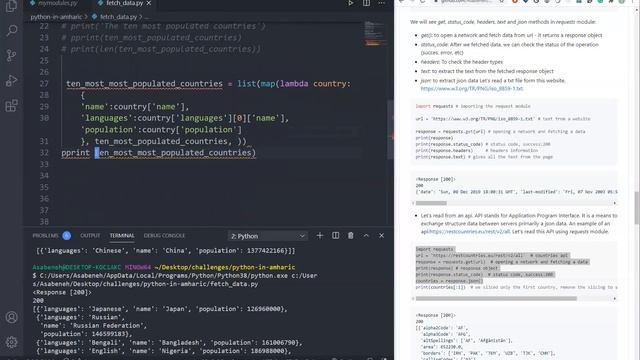The width and height of the screenshot is (640, 360).
Task: Click the '<Response [200]>' terminal line
Action: point(62,292)
